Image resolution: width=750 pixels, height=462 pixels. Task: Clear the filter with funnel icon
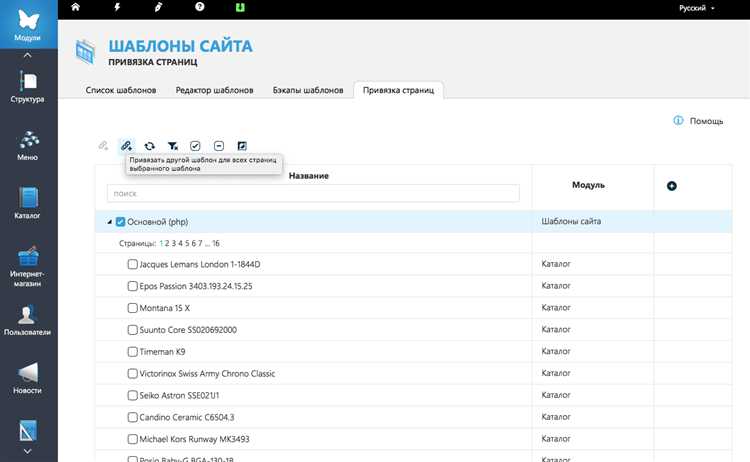point(173,146)
